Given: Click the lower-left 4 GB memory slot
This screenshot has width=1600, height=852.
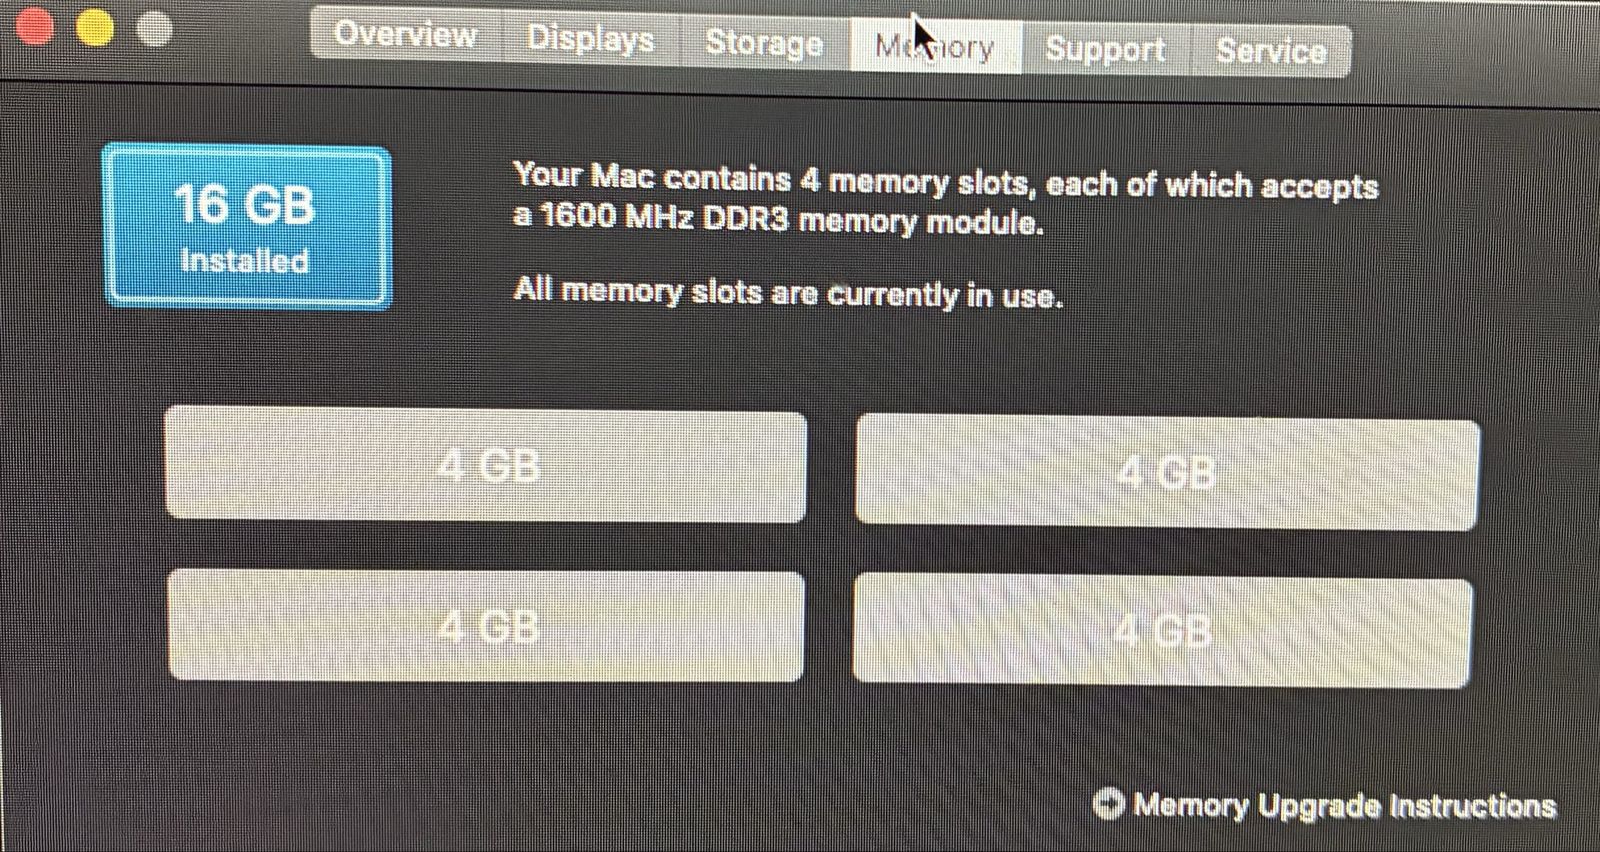Looking at the screenshot, I should [486, 627].
